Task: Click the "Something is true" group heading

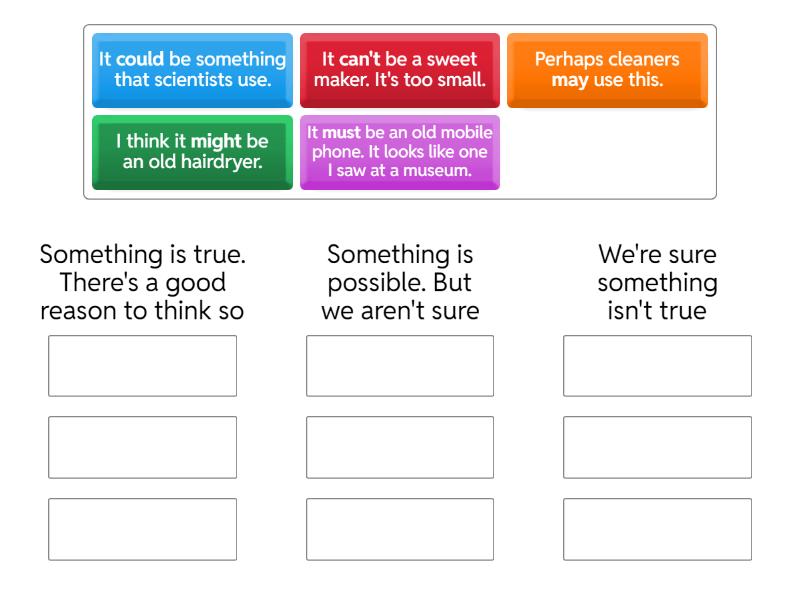Action: click(142, 283)
